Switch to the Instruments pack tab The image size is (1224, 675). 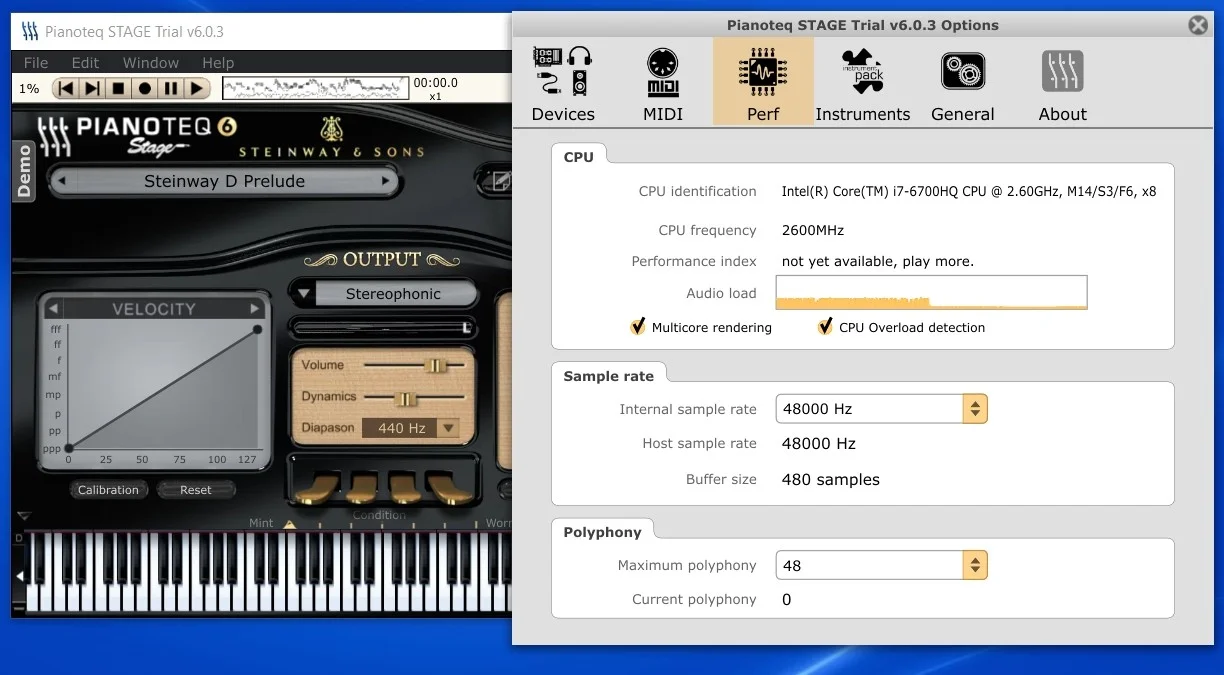pos(862,83)
